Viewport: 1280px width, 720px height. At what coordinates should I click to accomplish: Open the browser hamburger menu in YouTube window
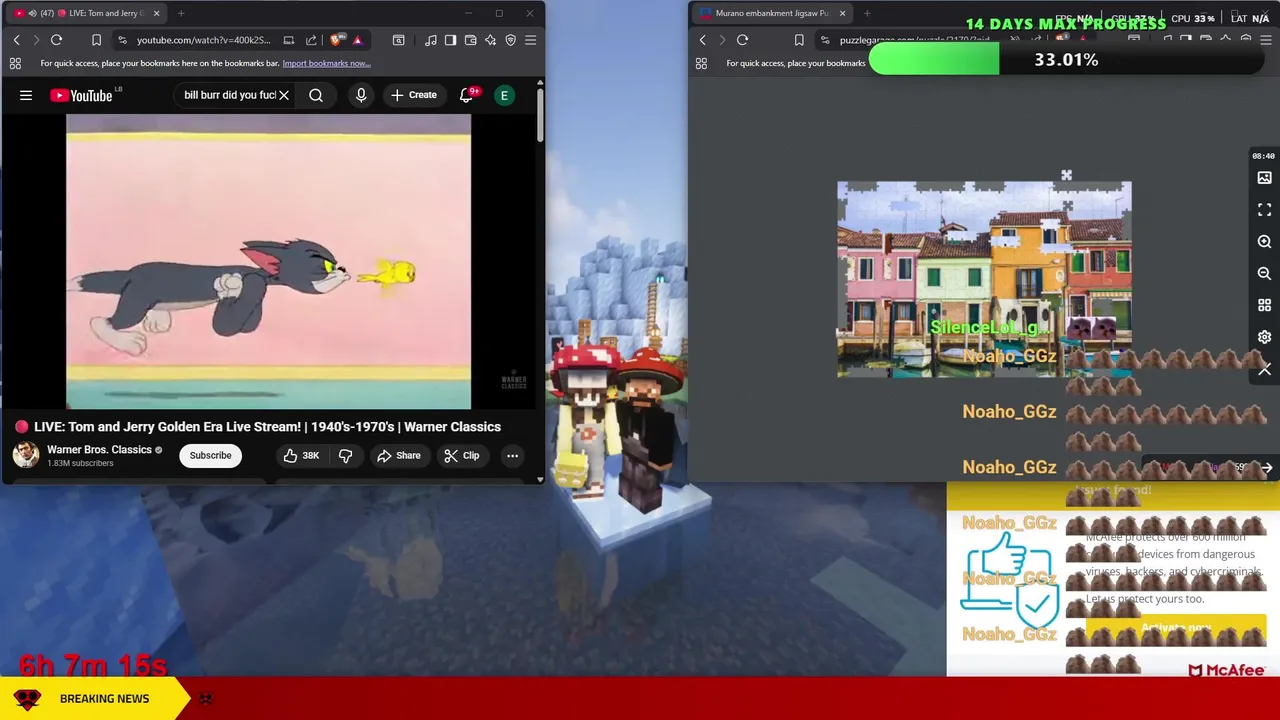530,40
